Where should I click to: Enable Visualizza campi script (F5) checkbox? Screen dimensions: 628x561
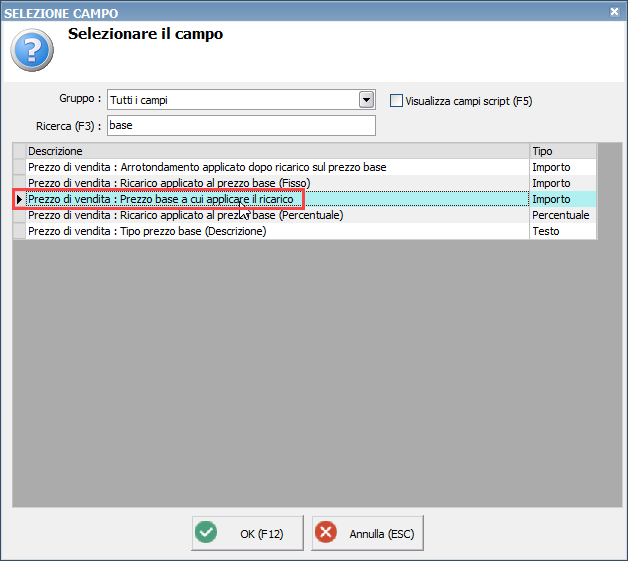click(396, 101)
